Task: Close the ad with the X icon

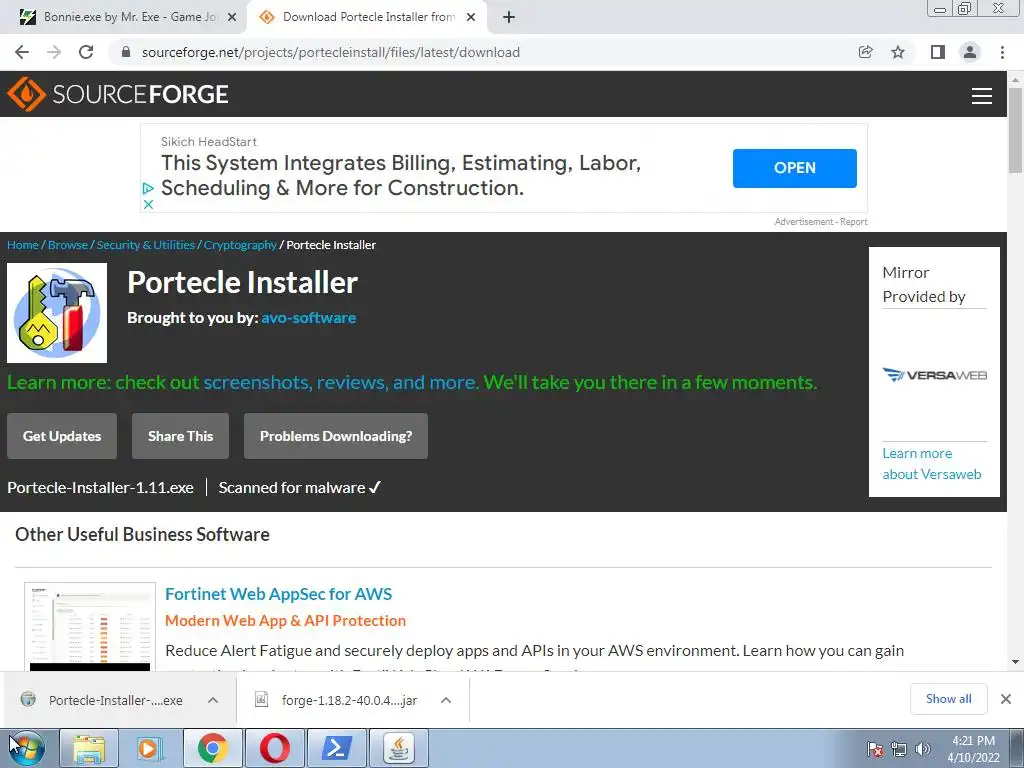Action: click(x=148, y=204)
